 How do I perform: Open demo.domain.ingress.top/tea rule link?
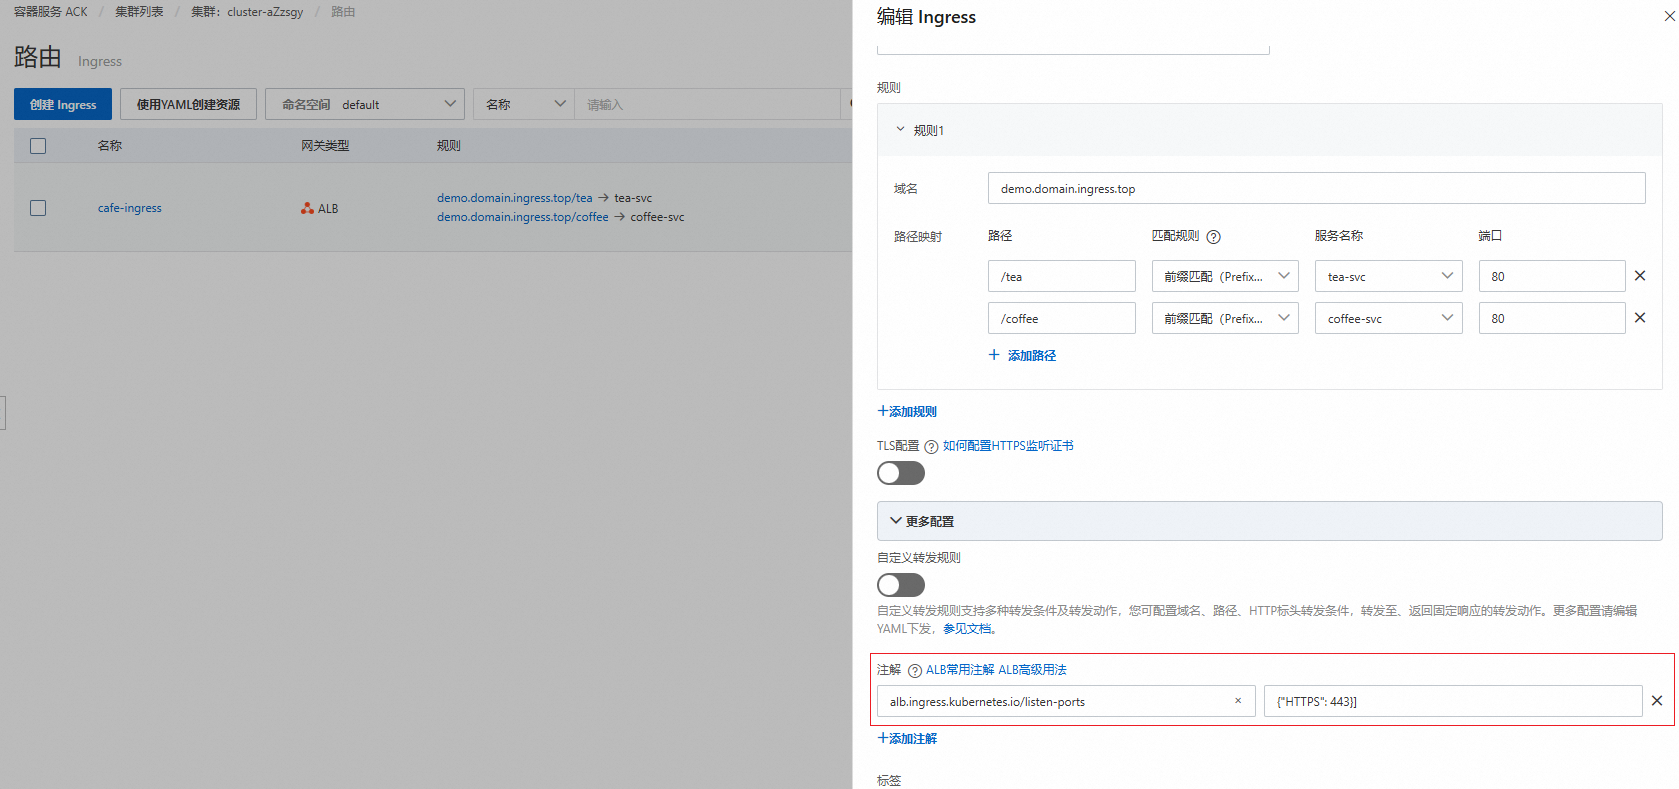pyautogui.click(x=514, y=198)
